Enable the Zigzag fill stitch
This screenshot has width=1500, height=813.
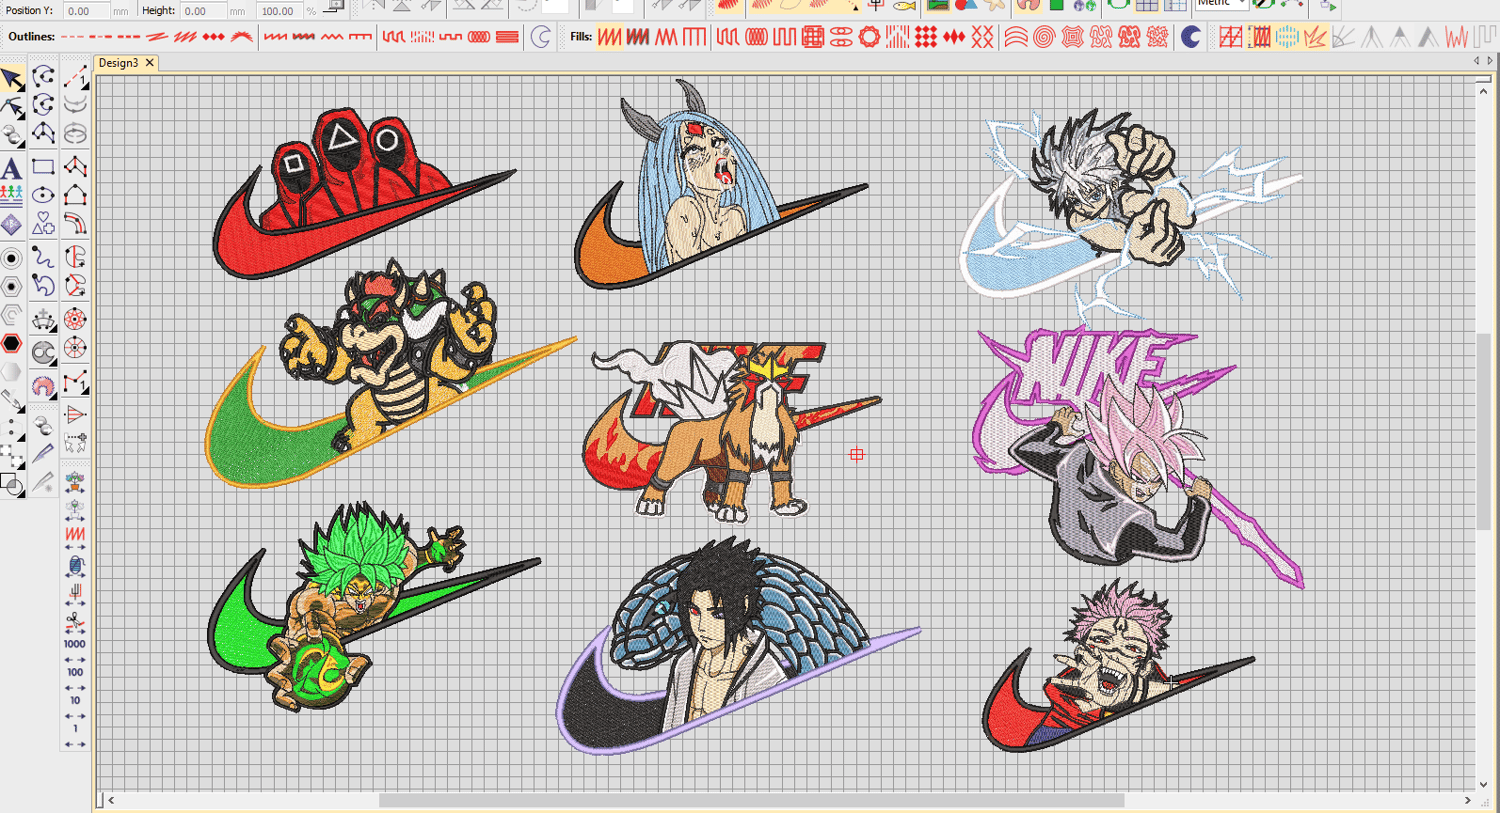point(665,37)
